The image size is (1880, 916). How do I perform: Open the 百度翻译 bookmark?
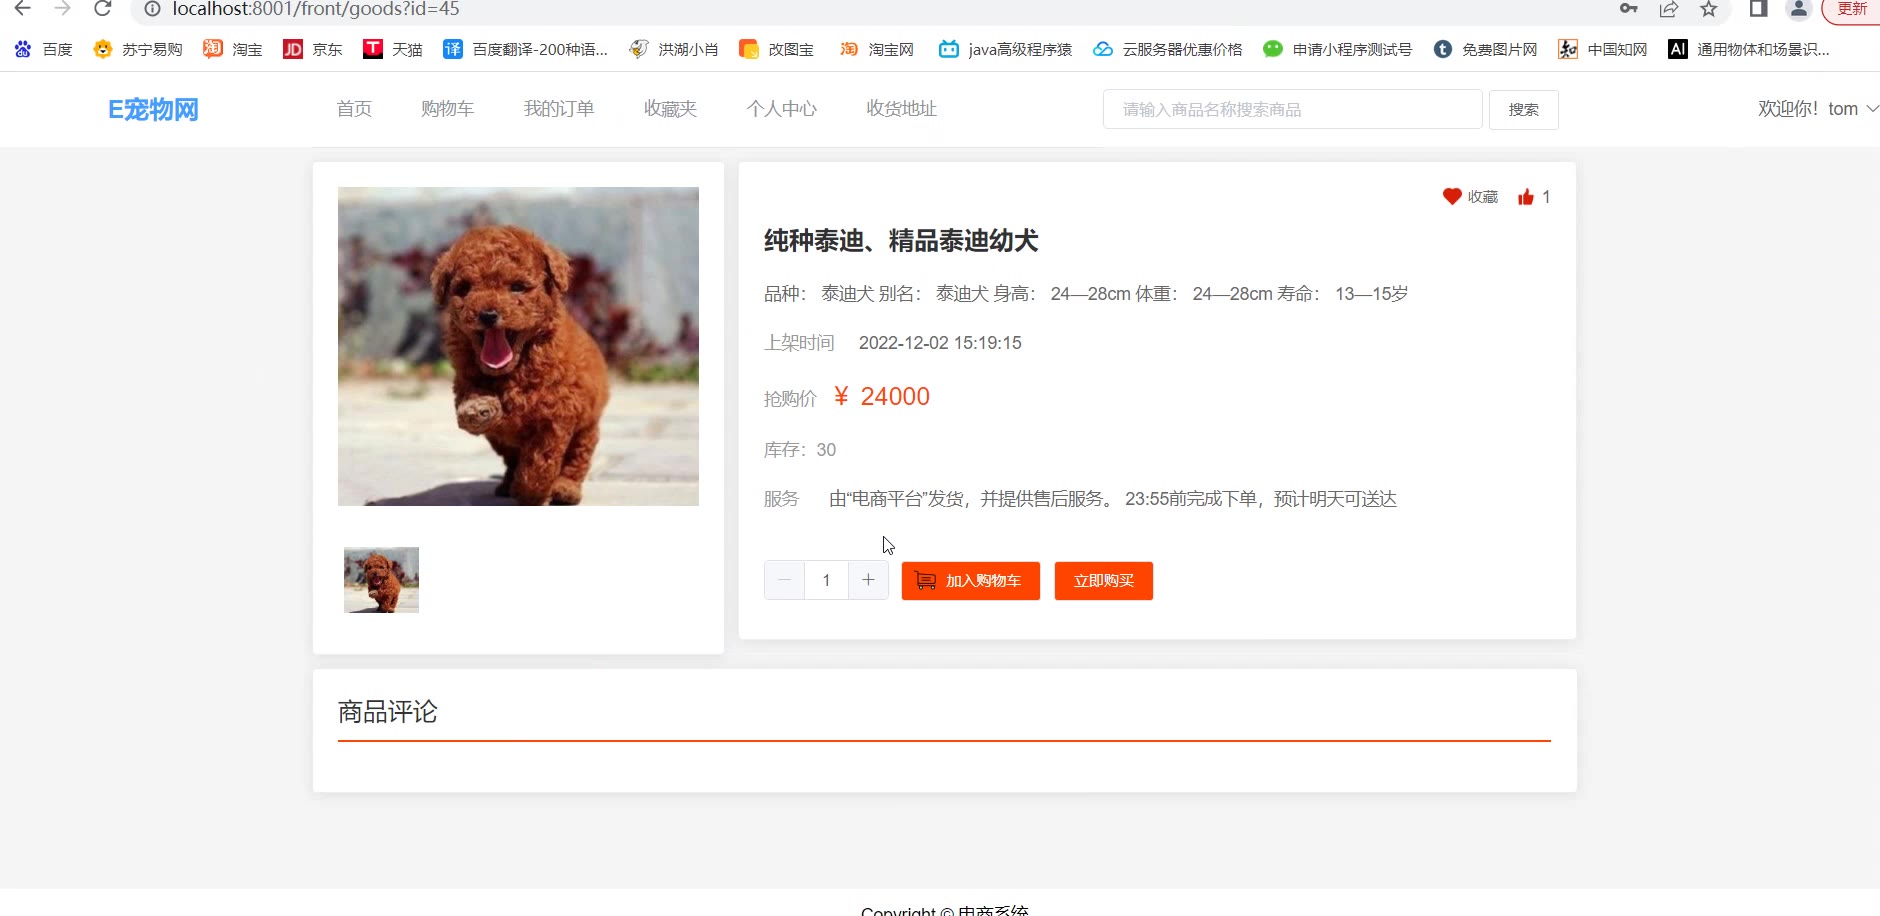pyautogui.click(x=525, y=49)
